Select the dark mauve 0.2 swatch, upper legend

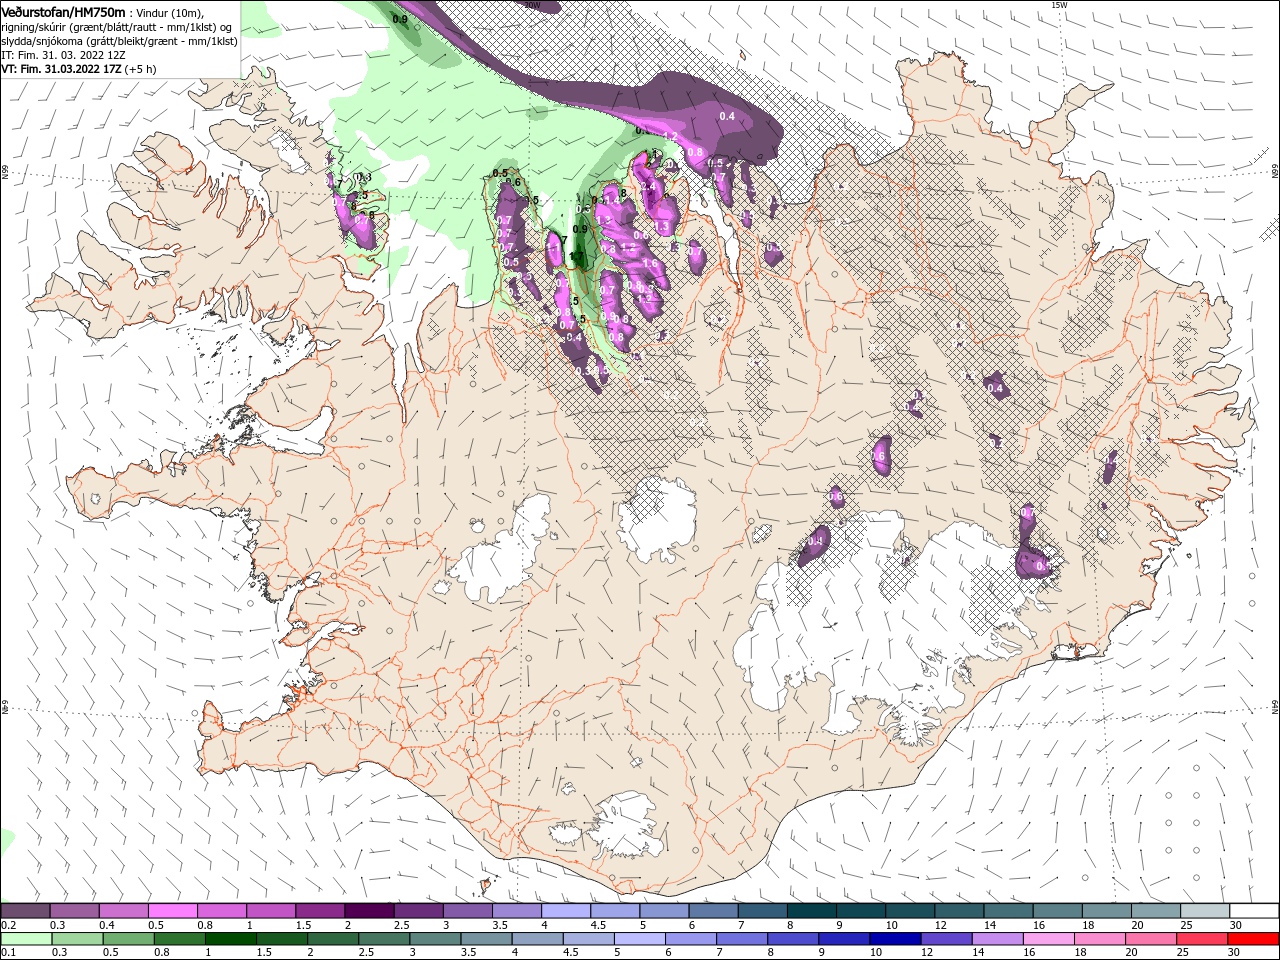pos(25,911)
